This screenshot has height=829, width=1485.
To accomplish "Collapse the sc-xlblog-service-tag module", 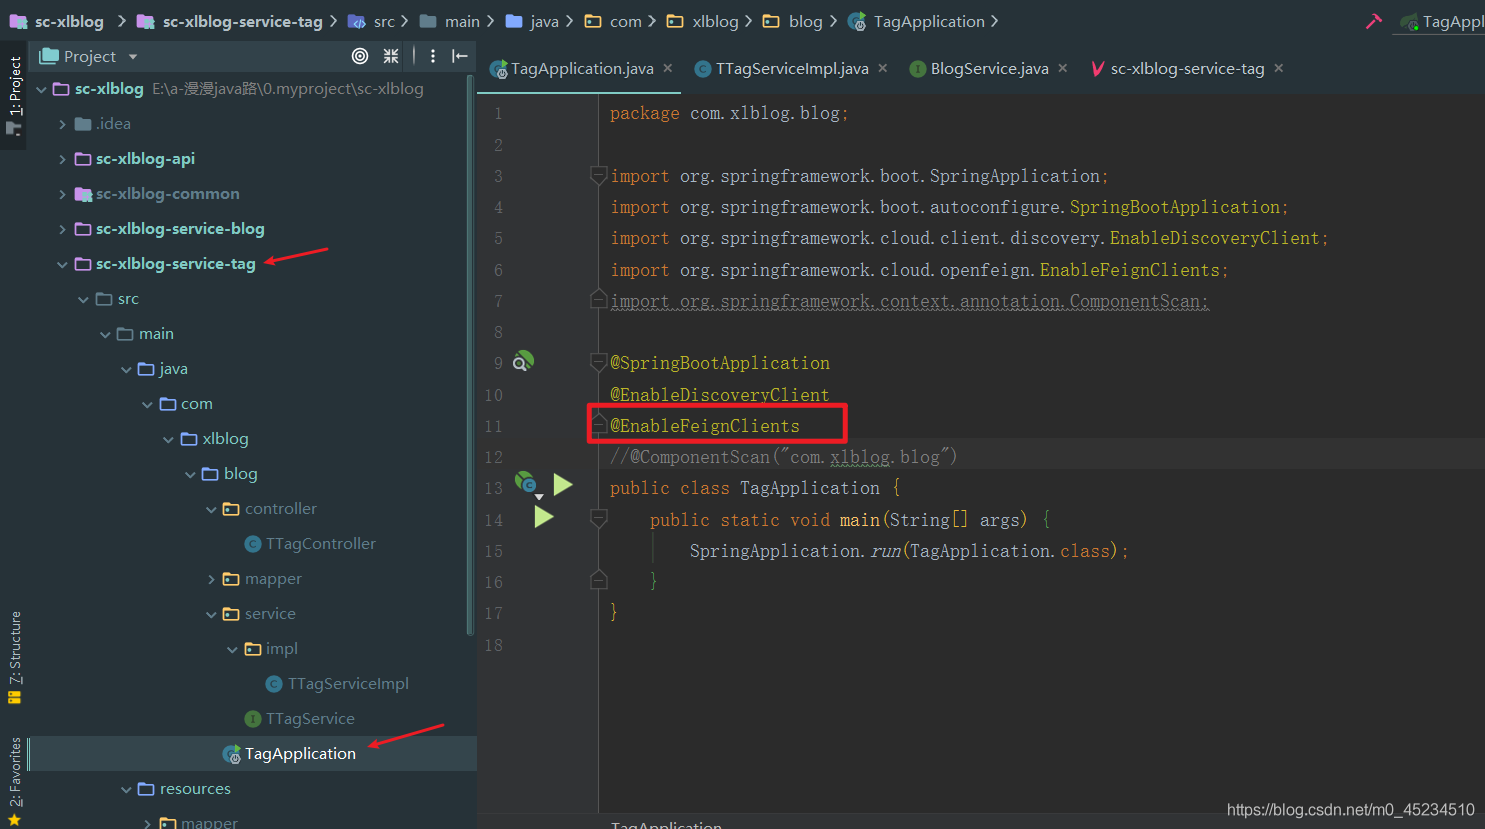I will click(62, 264).
